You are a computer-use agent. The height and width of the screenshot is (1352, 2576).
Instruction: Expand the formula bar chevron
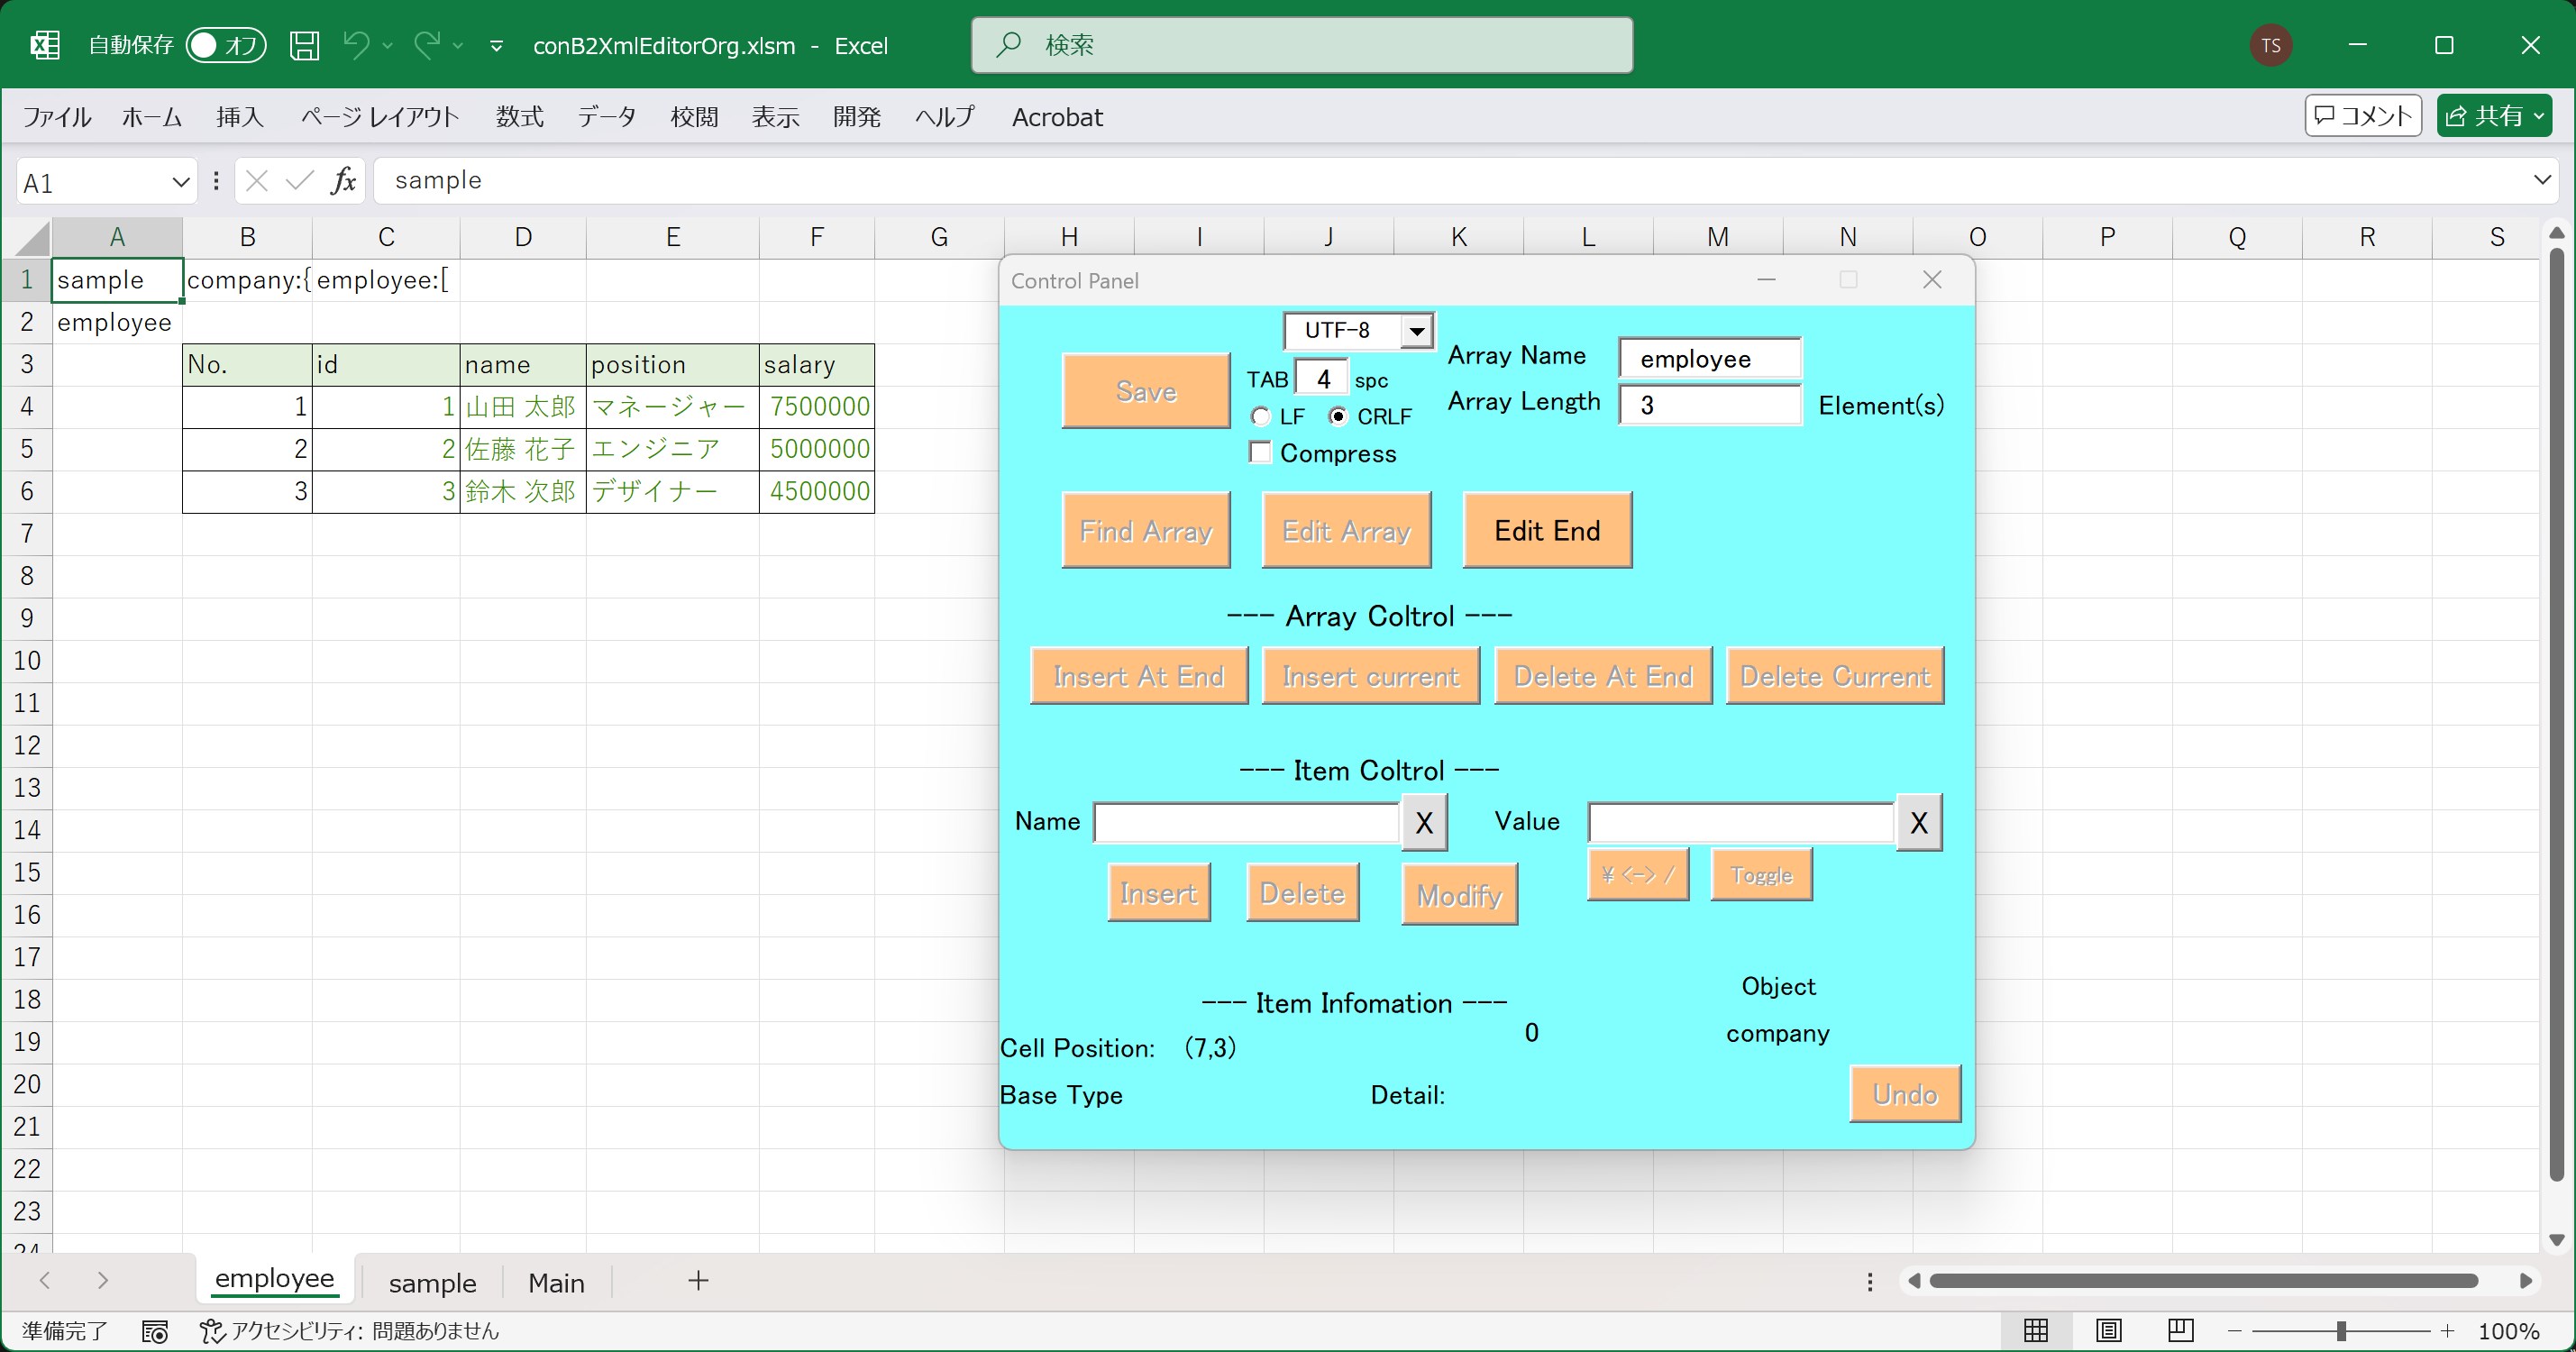point(2542,180)
